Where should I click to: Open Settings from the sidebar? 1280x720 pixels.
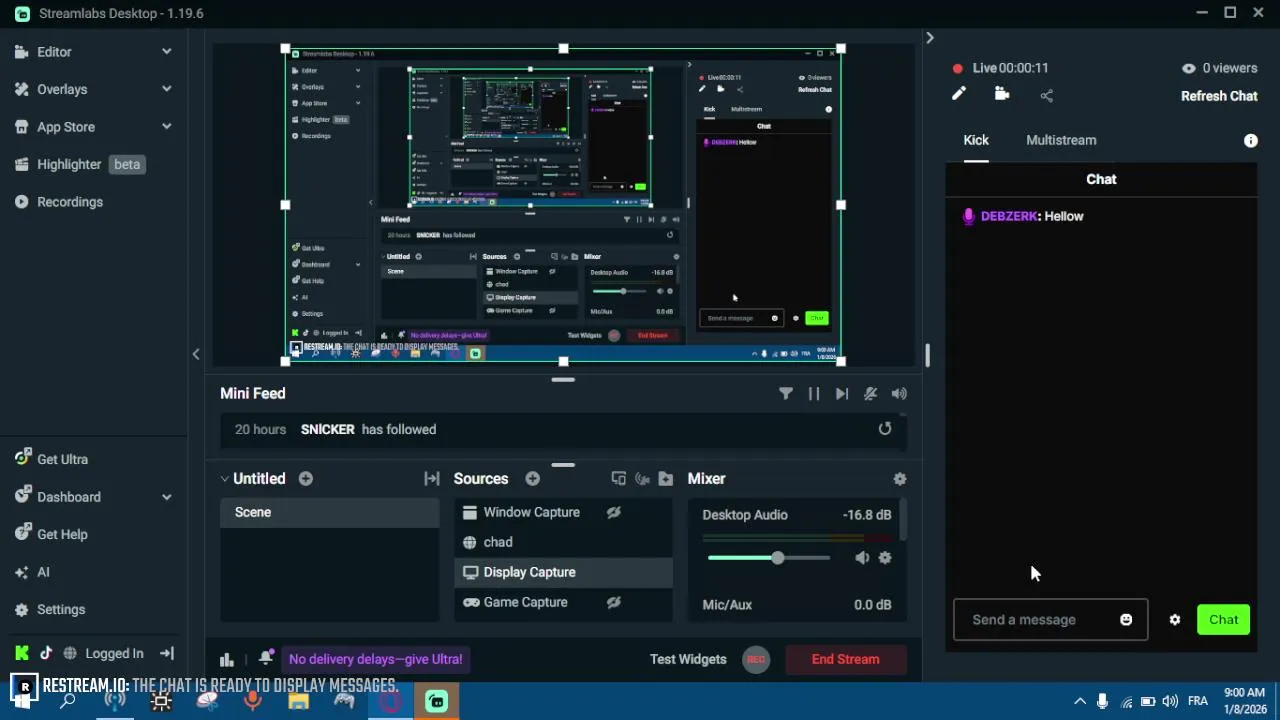[x=61, y=609]
